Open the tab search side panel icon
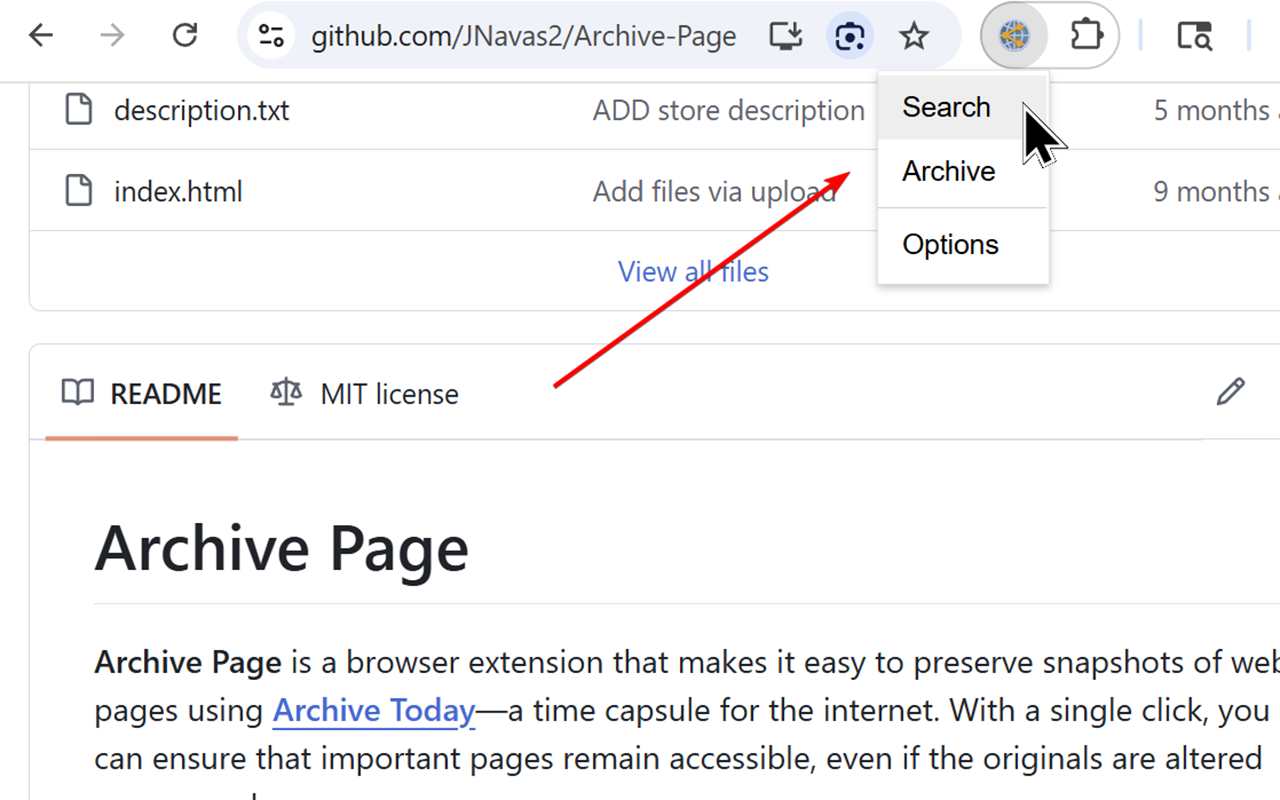The width and height of the screenshot is (1280, 800). coord(1194,37)
